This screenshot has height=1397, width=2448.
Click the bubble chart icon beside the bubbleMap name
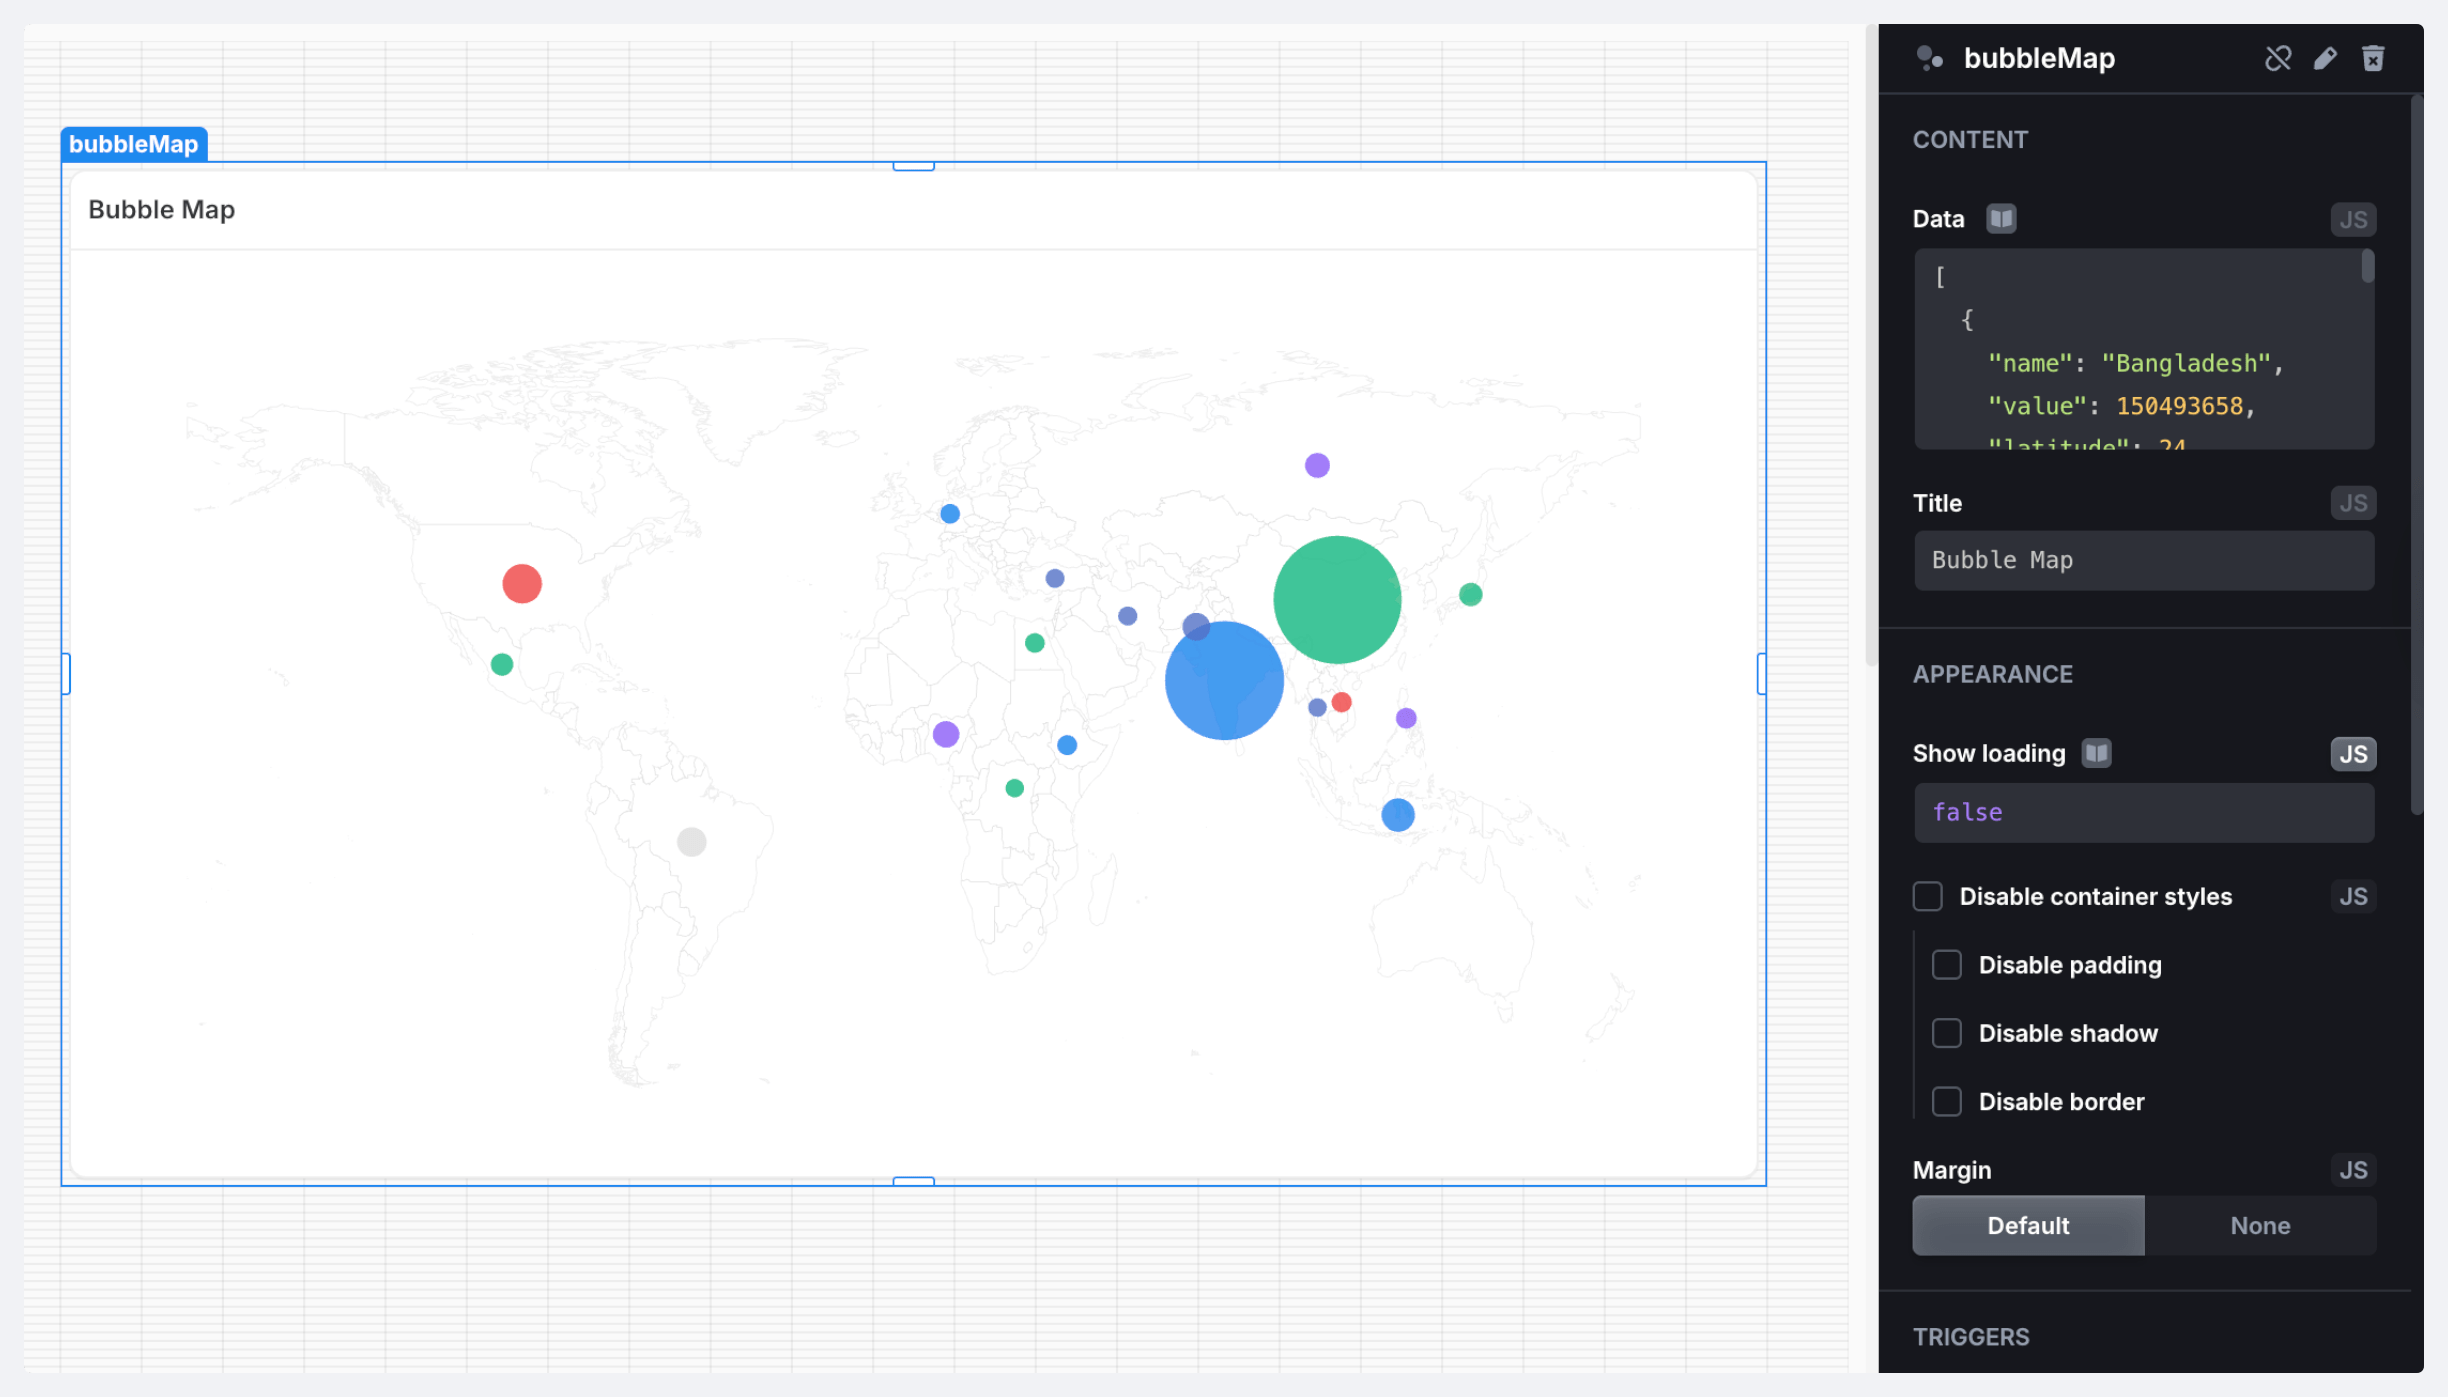click(1930, 59)
